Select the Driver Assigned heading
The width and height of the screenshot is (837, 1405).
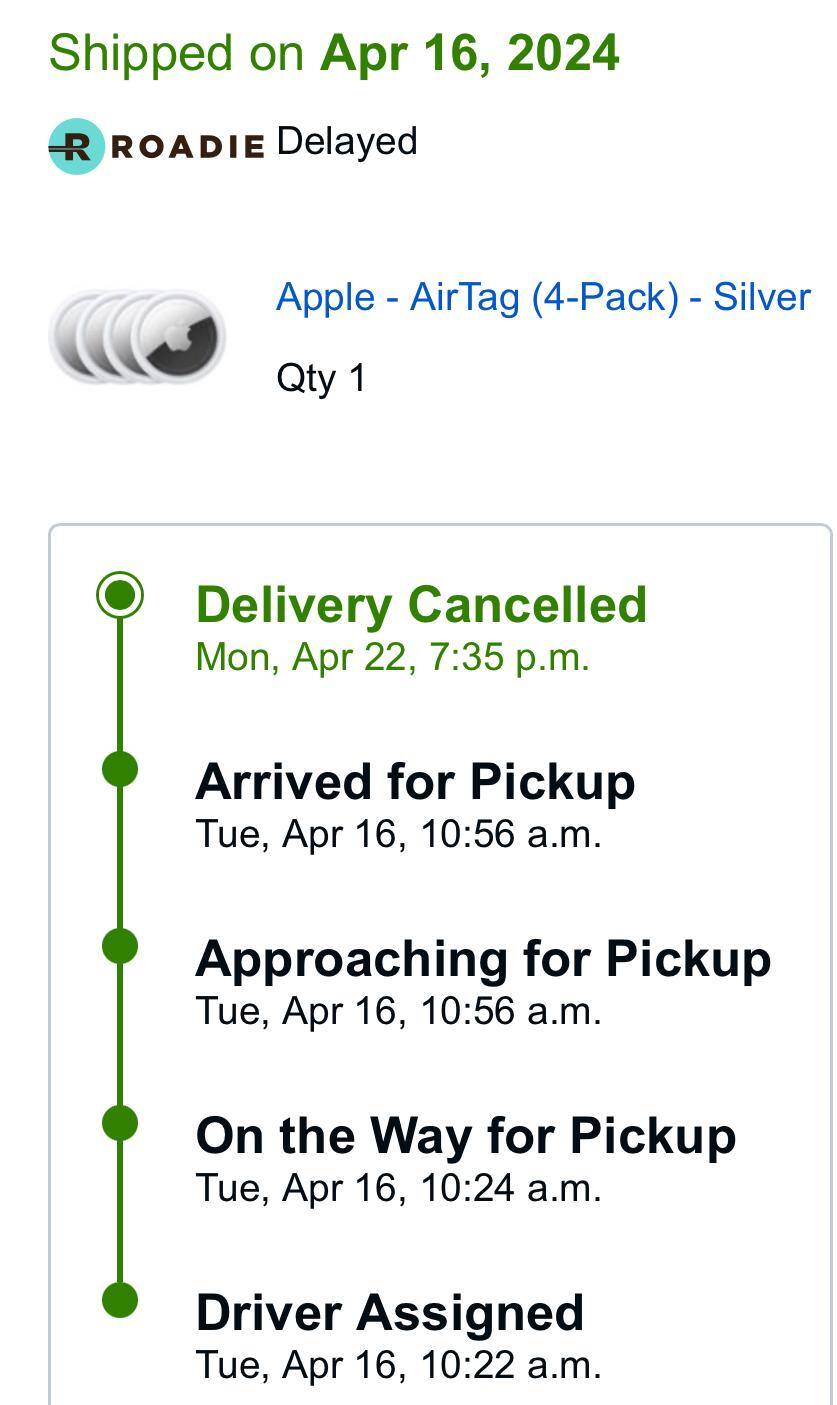point(390,1312)
